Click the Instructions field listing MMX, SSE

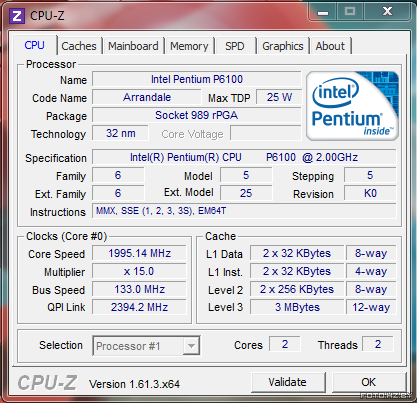[244, 211]
